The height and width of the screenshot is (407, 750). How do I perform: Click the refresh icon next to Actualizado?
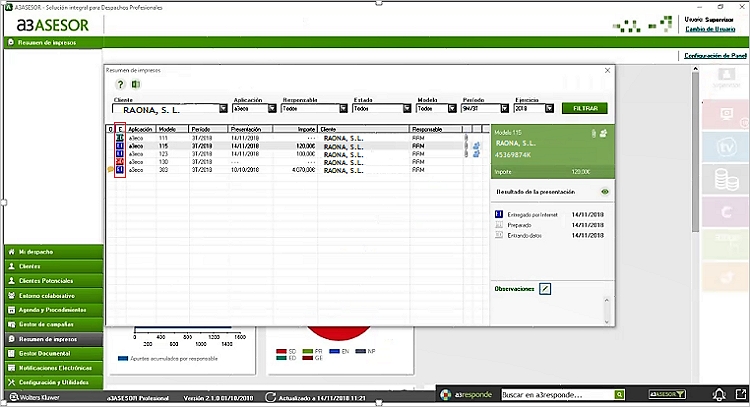point(271,397)
